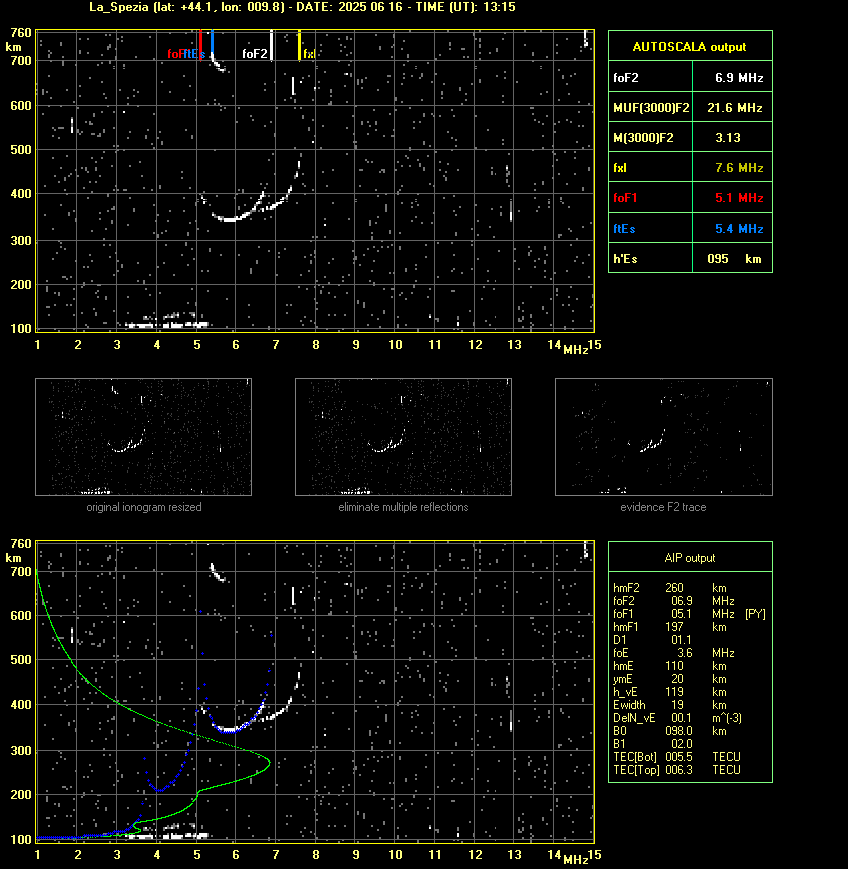This screenshot has height=869, width=848.
Task: Click the 3.13 M(3000)F2 value
Action: pyautogui.click(x=728, y=137)
